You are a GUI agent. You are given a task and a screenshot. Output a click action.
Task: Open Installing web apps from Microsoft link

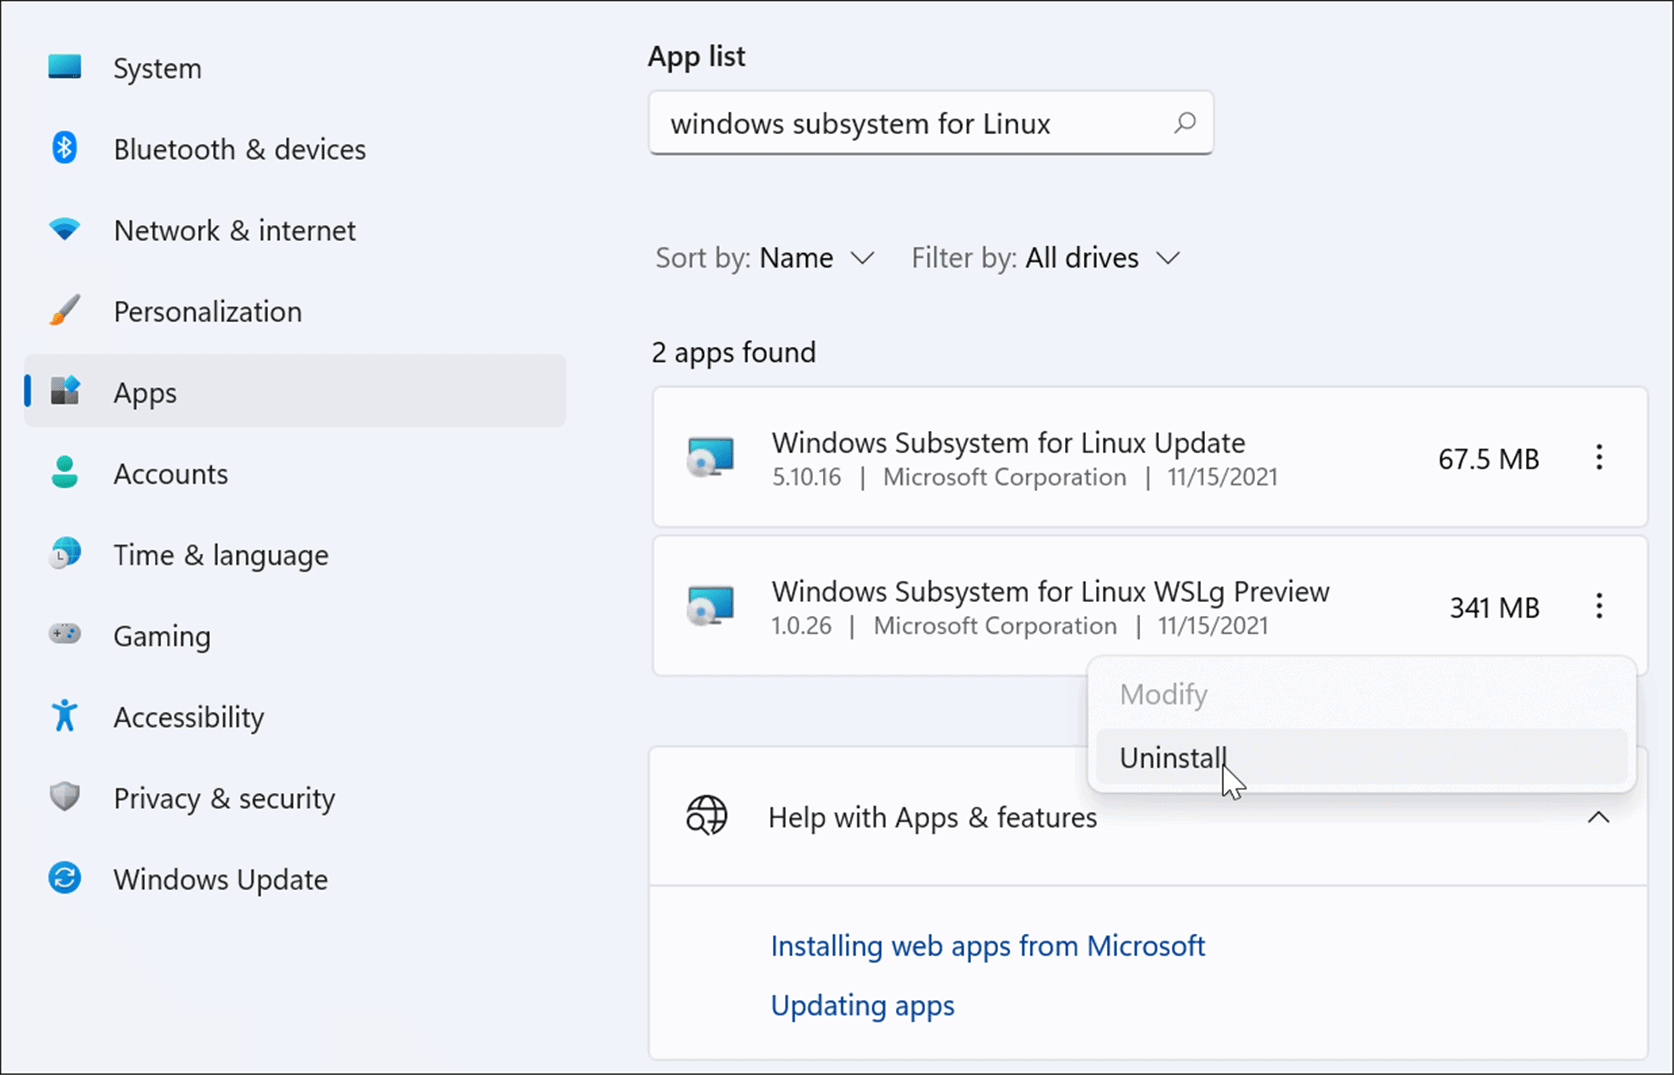point(988,945)
